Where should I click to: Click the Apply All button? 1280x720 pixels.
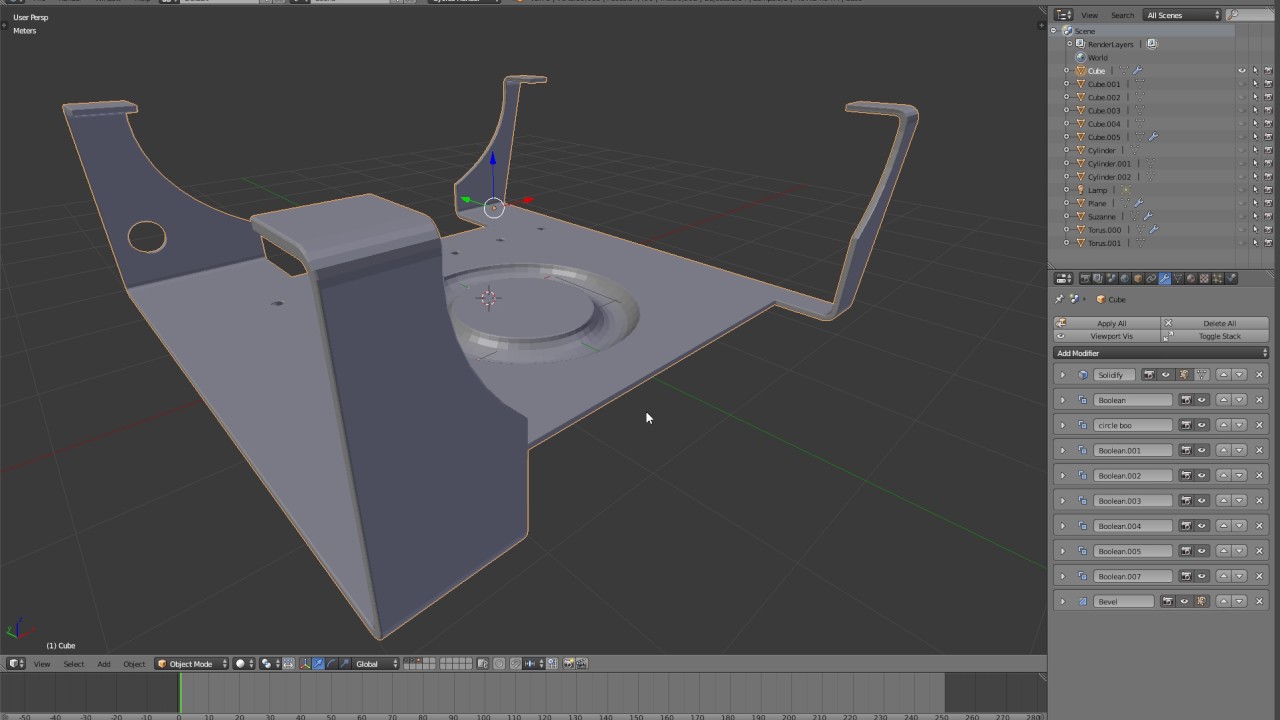1107,323
